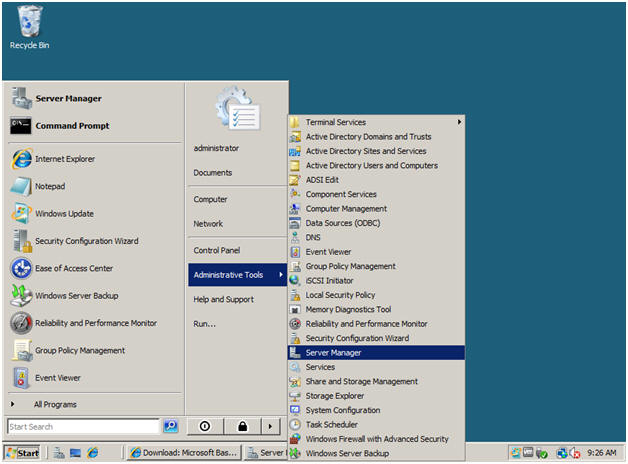
Task: Launch ADSI Edit from Administrative Tools
Action: tap(376, 180)
